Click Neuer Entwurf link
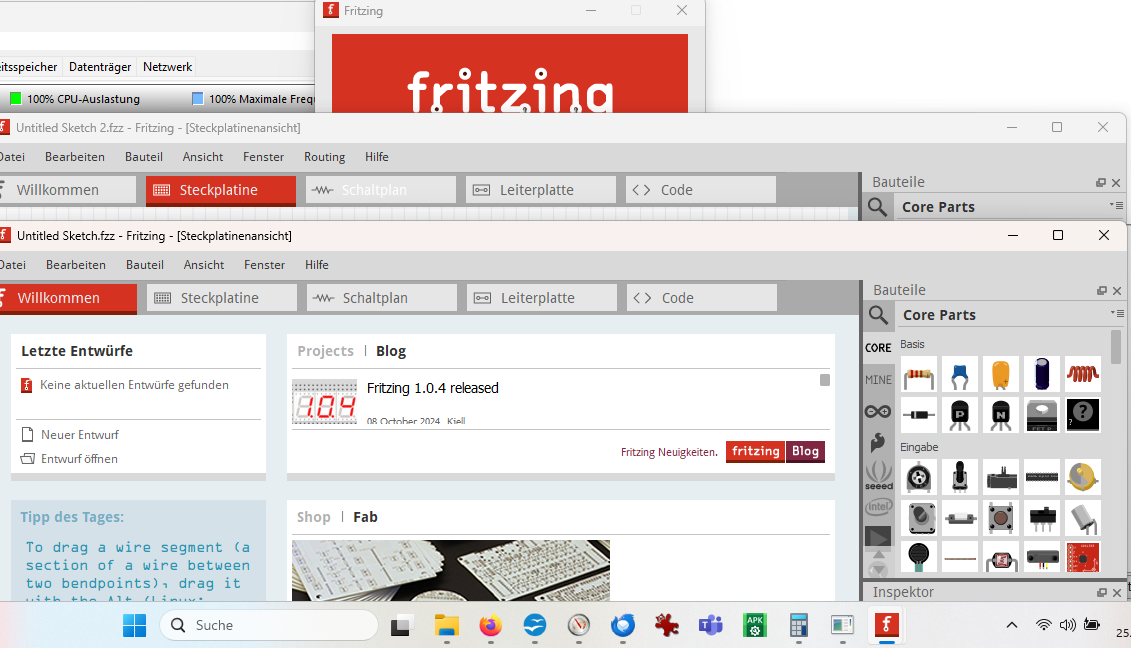This screenshot has width=1131, height=648. pos(79,435)
